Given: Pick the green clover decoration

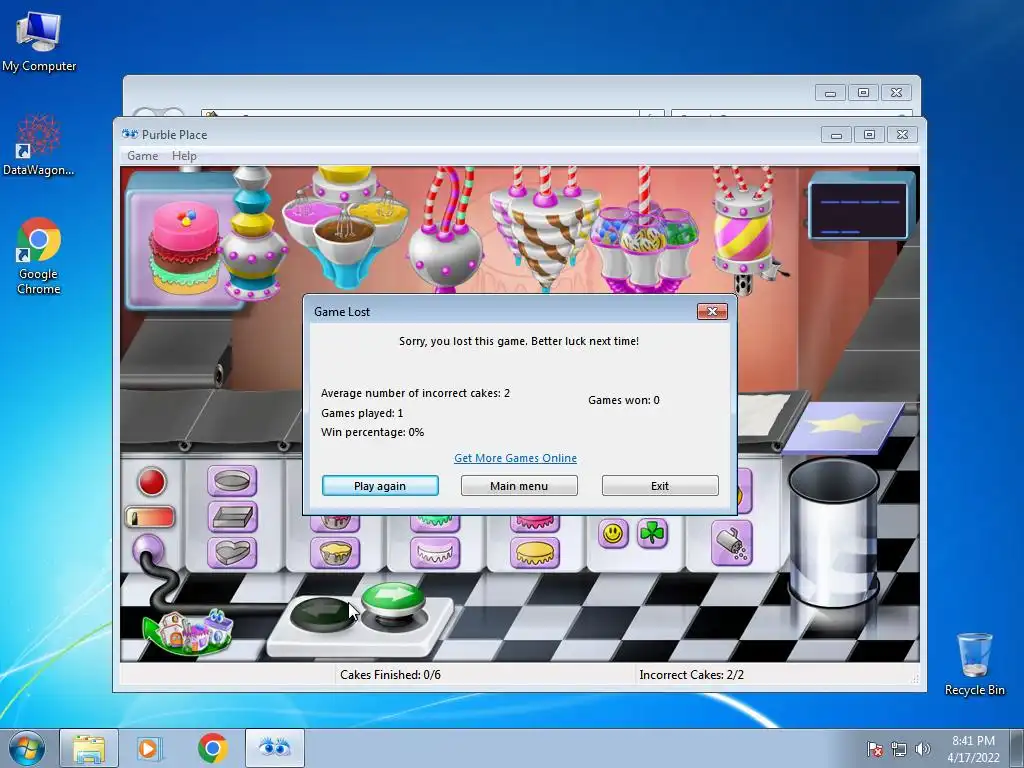Looking at the screenshot, I should 652,534.
